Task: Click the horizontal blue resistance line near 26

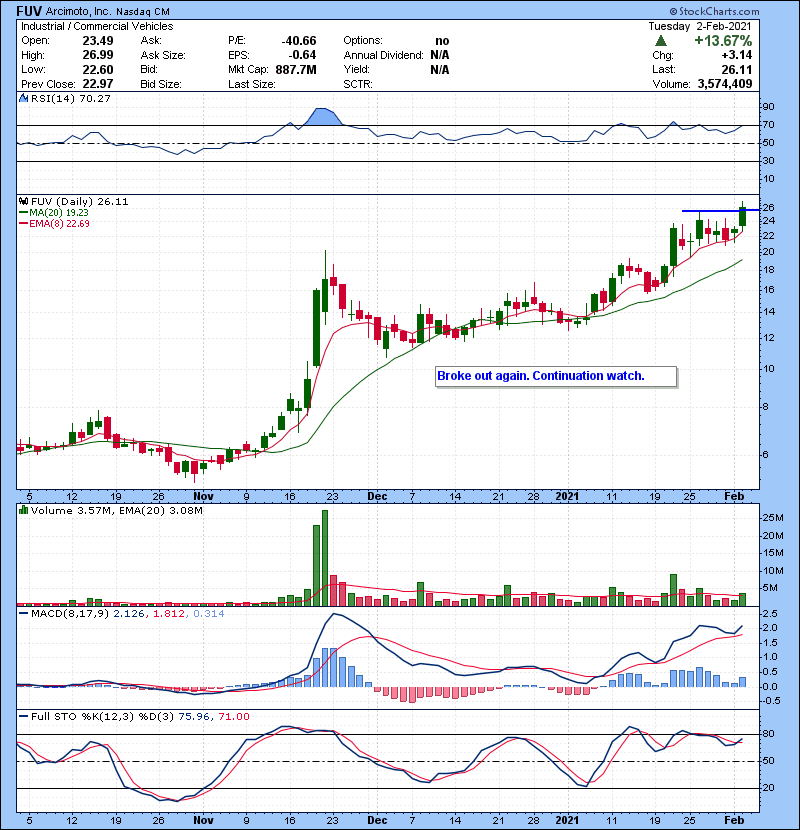Action: click(x=721, y=211)
